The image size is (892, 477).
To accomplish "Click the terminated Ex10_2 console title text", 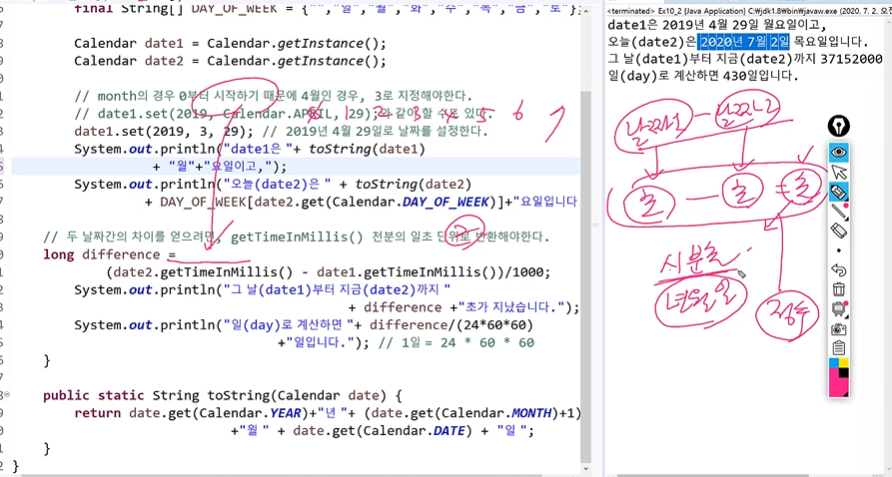I will [x=748, y=11].
